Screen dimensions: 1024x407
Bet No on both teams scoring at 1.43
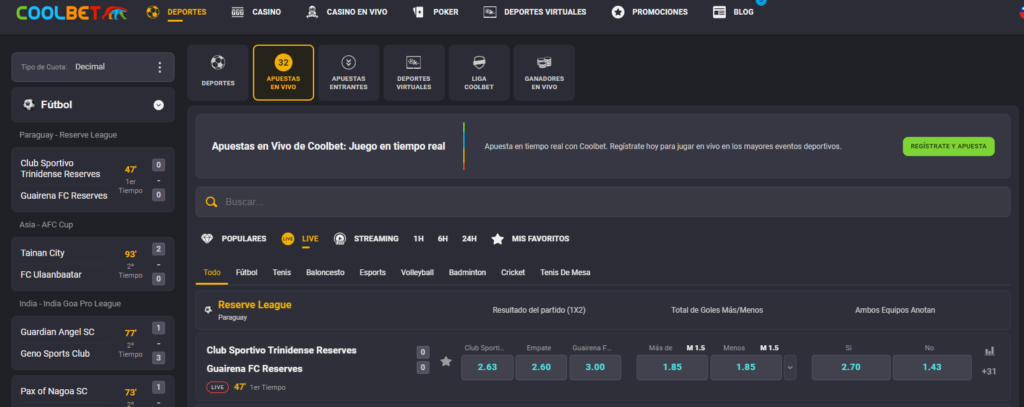tap(932, 367)
